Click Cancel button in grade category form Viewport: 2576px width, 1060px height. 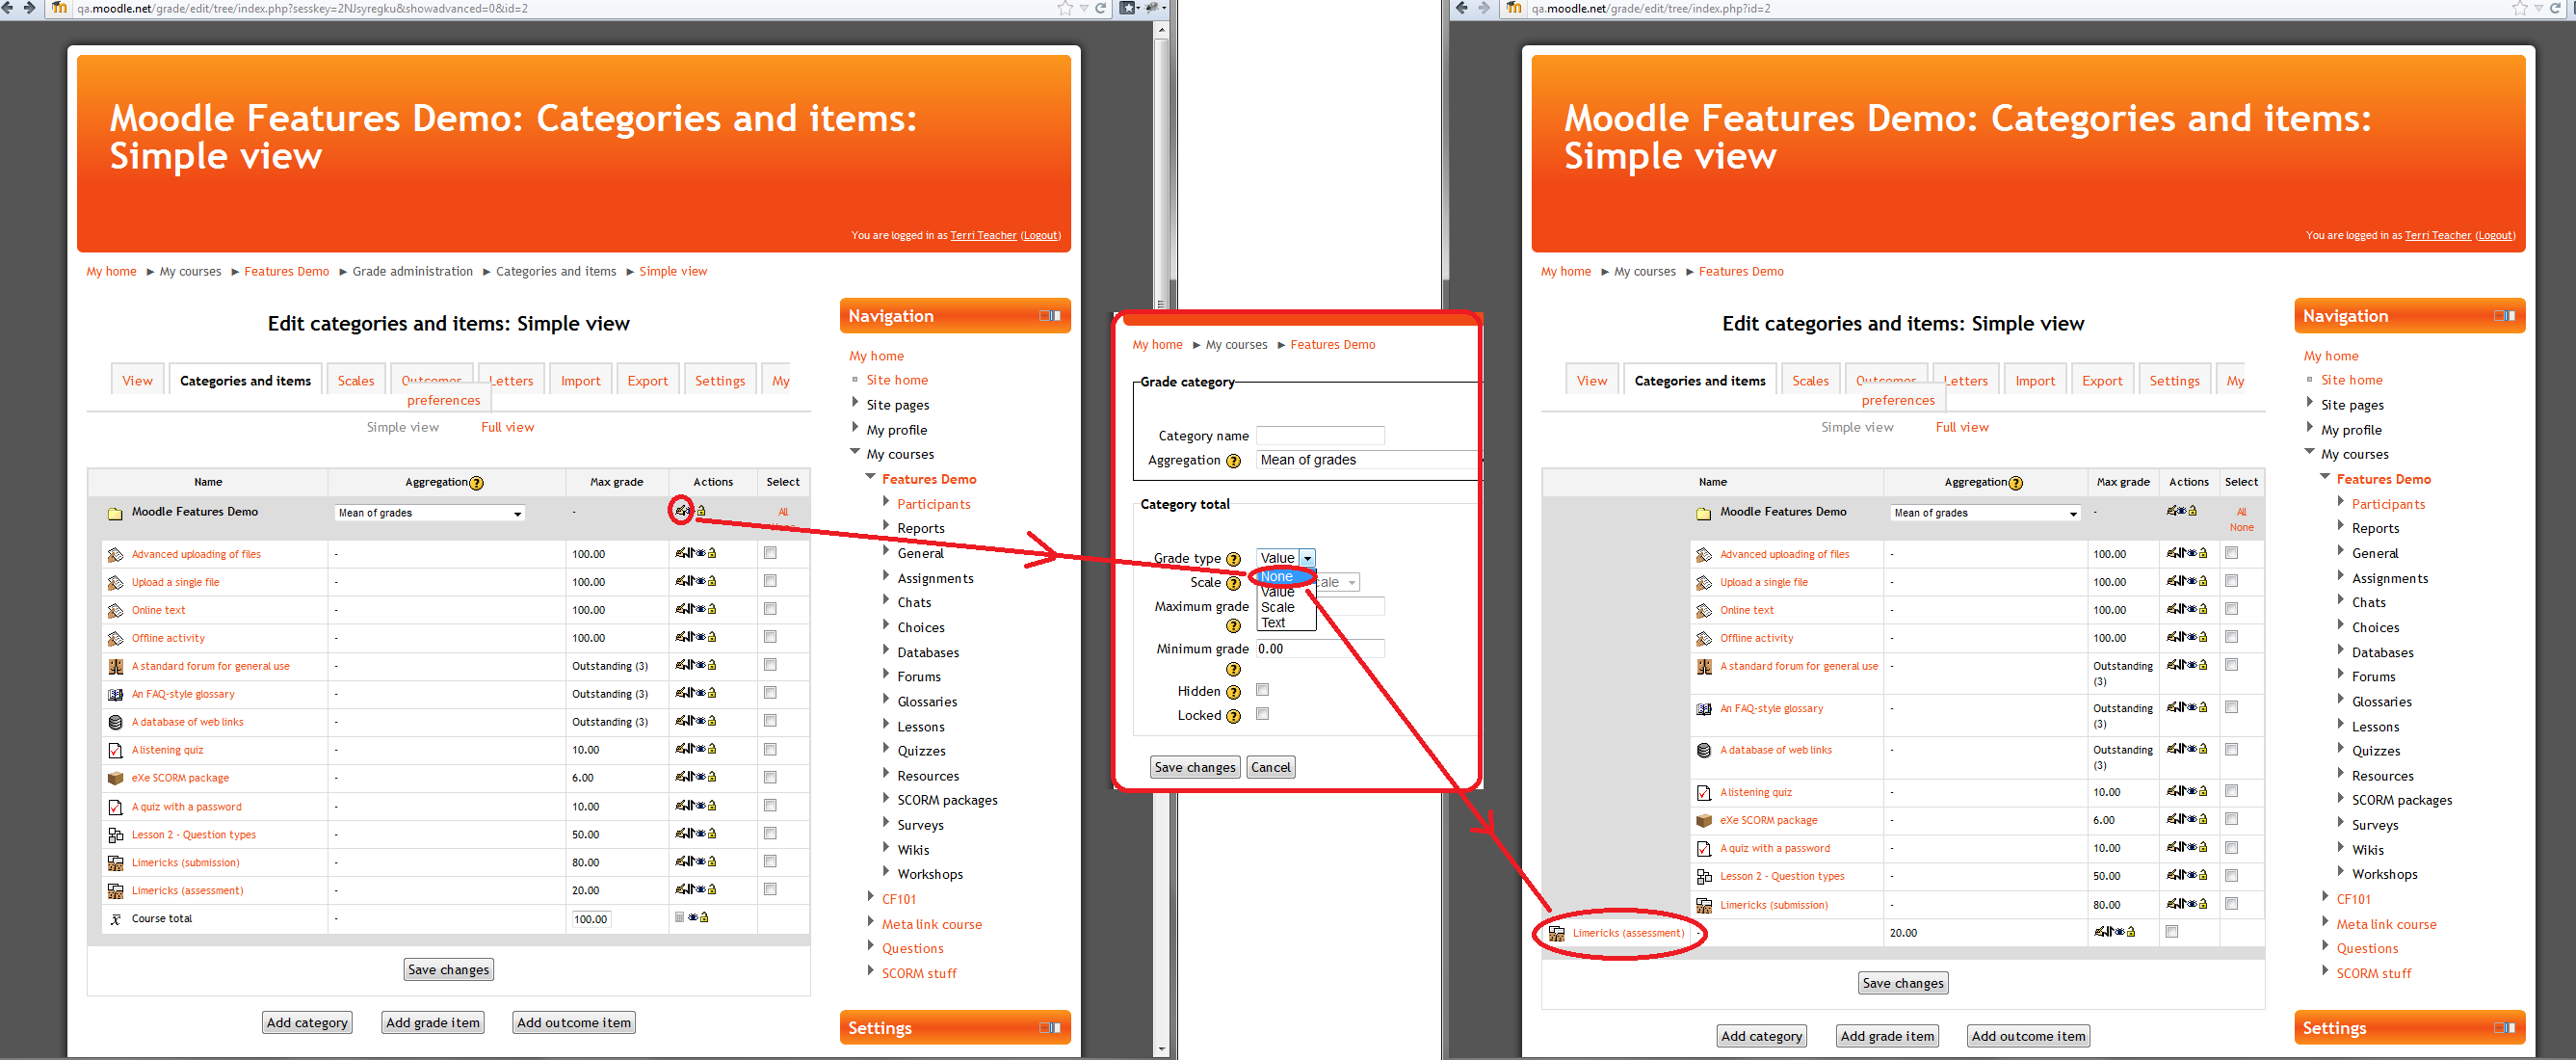click(x=1271, y=767)
